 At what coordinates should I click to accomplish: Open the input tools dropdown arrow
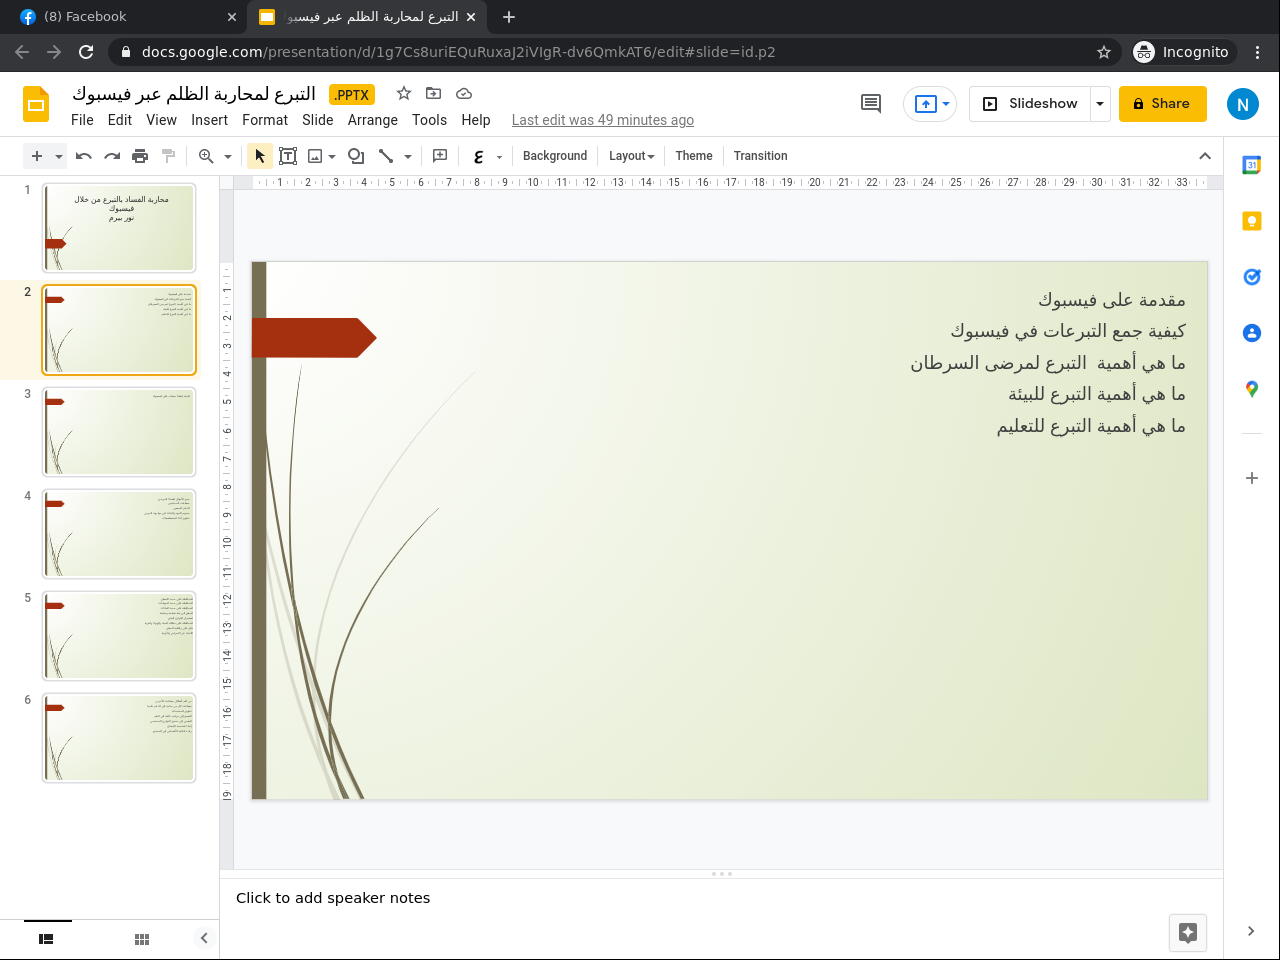click(x=499, y=157)
